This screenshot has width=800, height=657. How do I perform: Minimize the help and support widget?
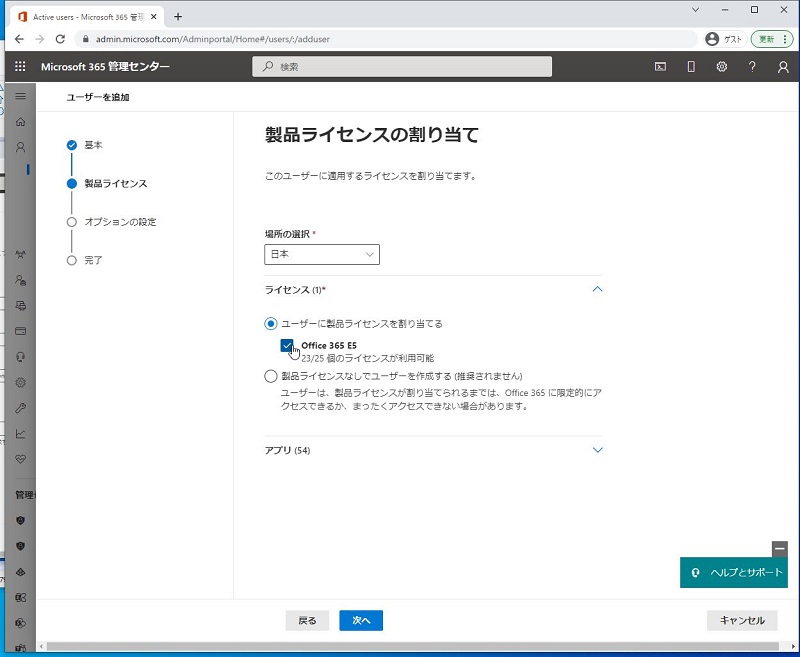[x=780, y=549]
